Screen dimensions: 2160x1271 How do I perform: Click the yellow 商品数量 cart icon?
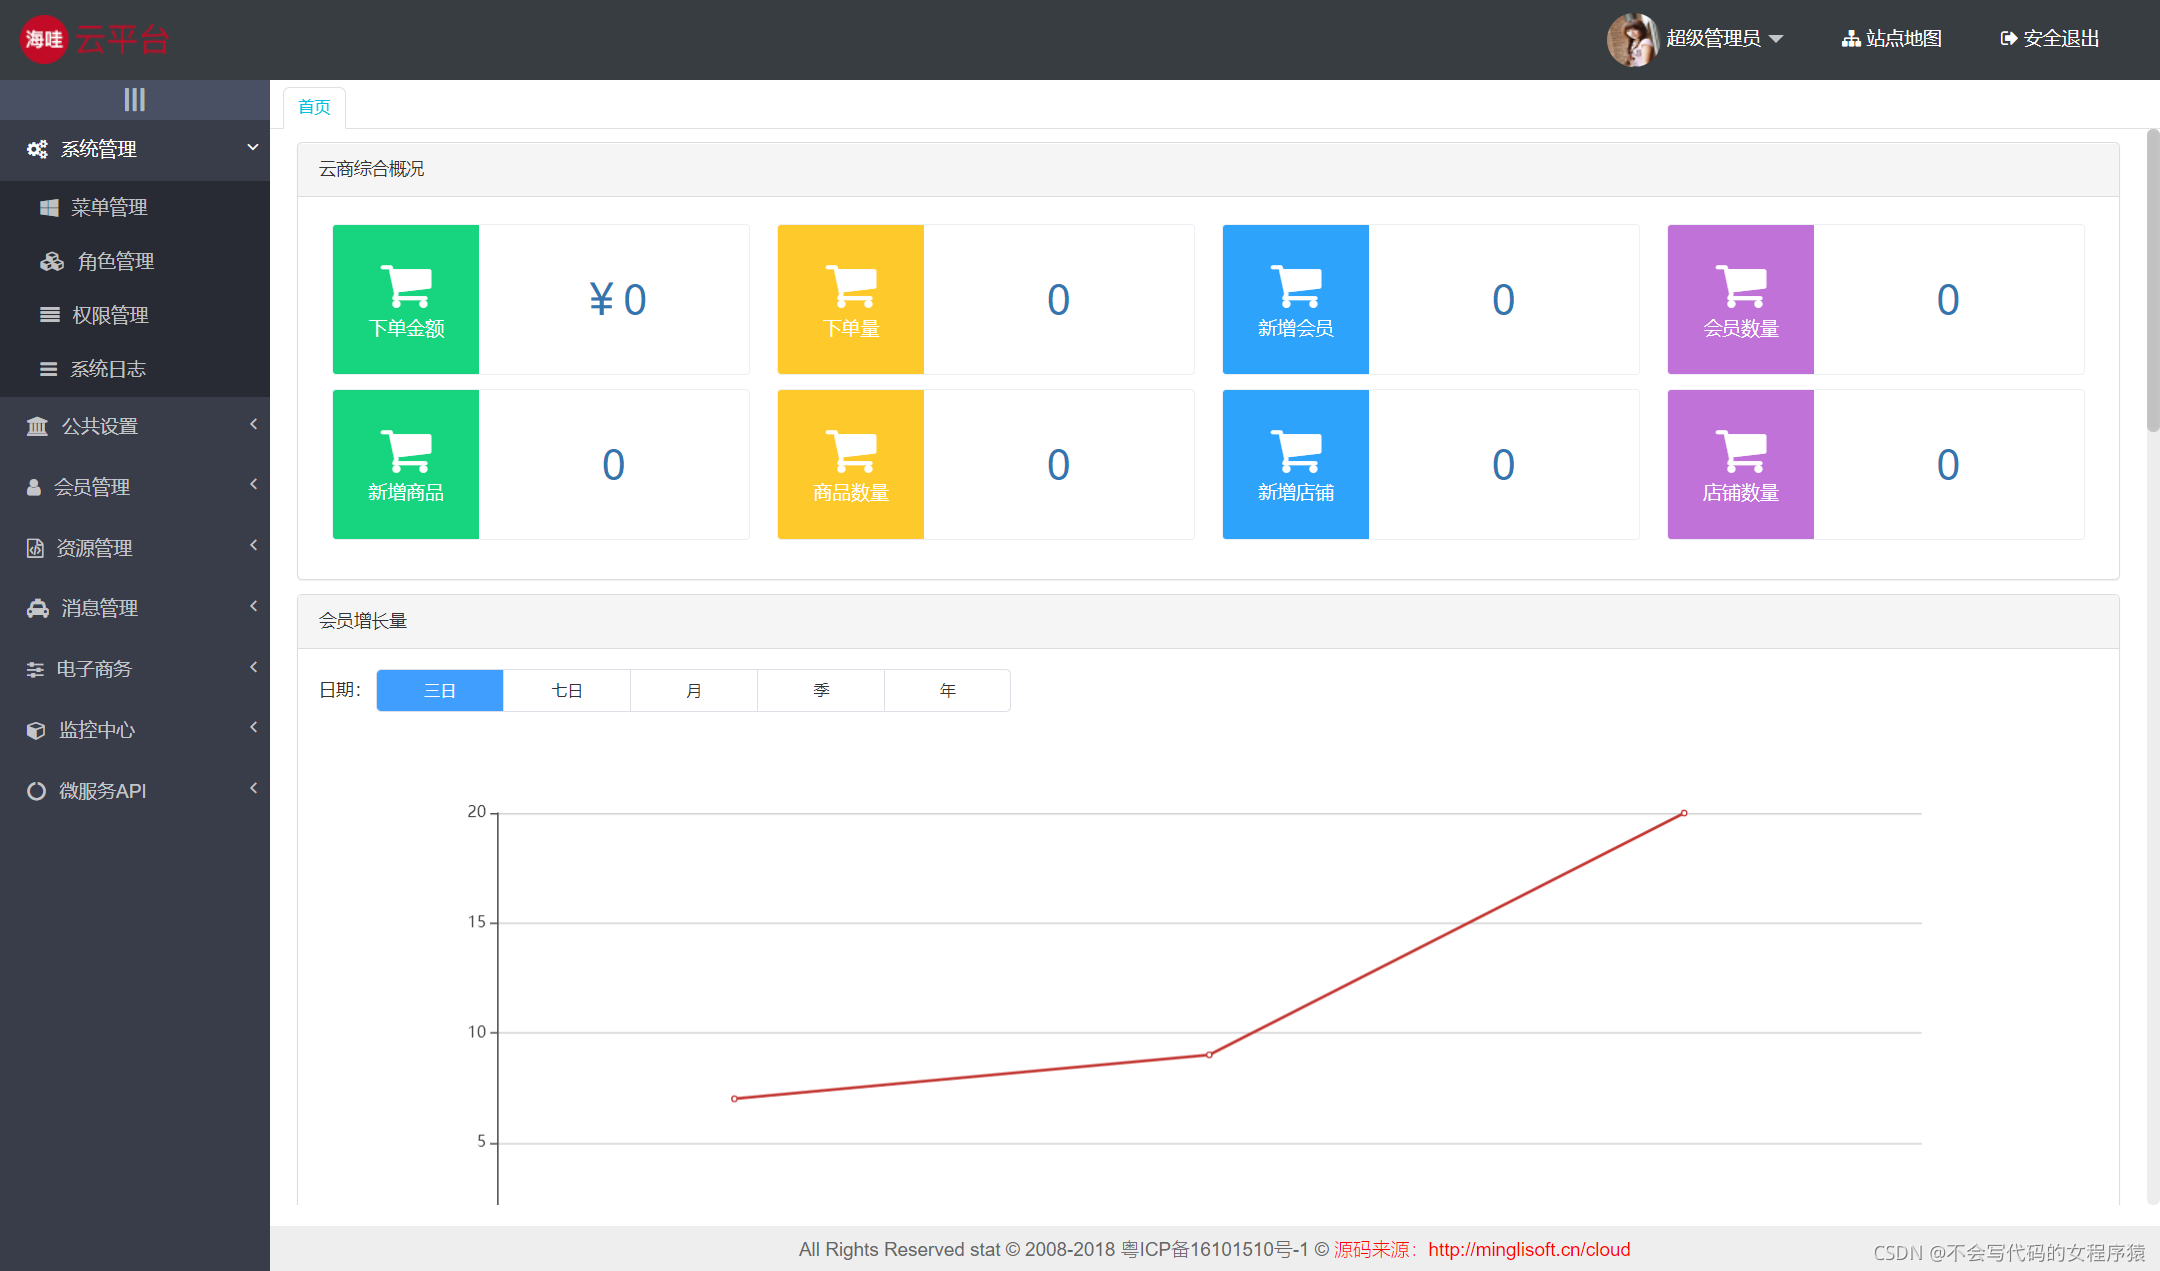coord(850,451)
